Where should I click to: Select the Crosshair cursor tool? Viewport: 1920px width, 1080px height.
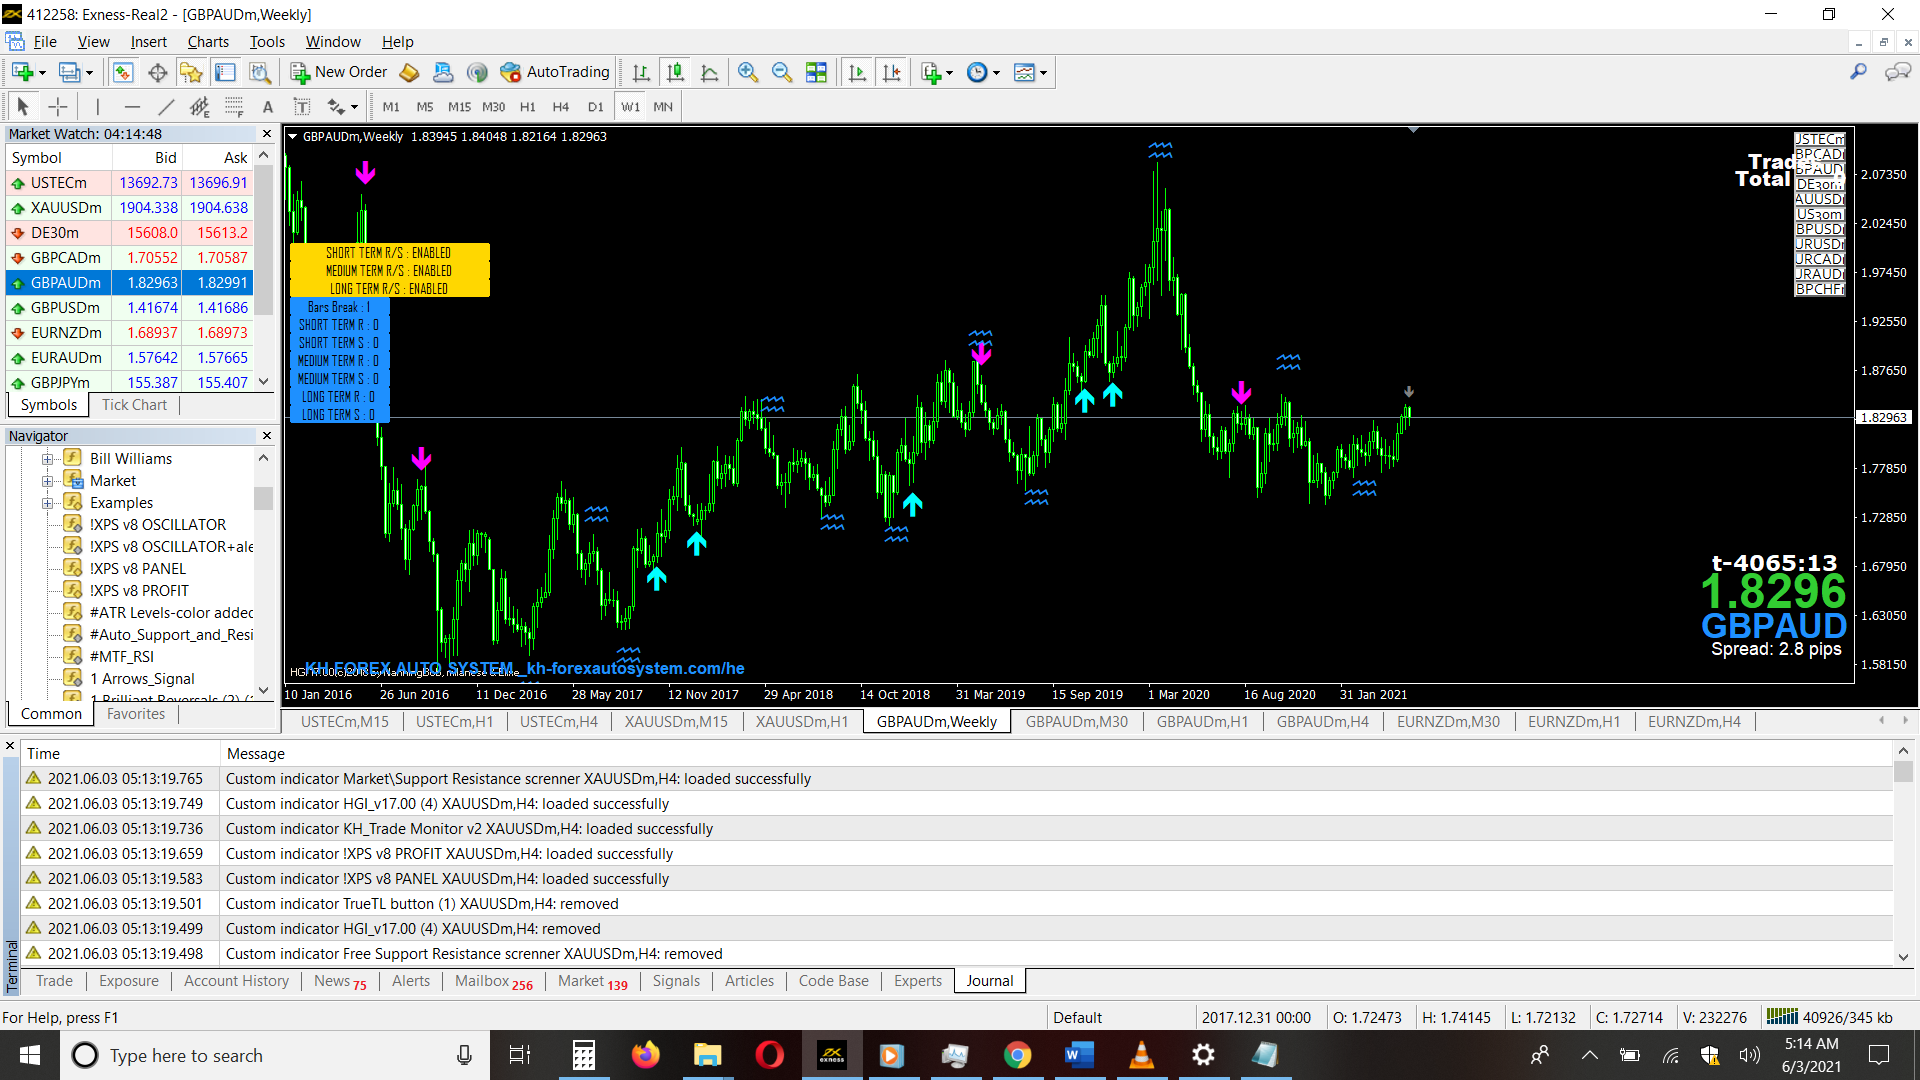click(58, 107)
